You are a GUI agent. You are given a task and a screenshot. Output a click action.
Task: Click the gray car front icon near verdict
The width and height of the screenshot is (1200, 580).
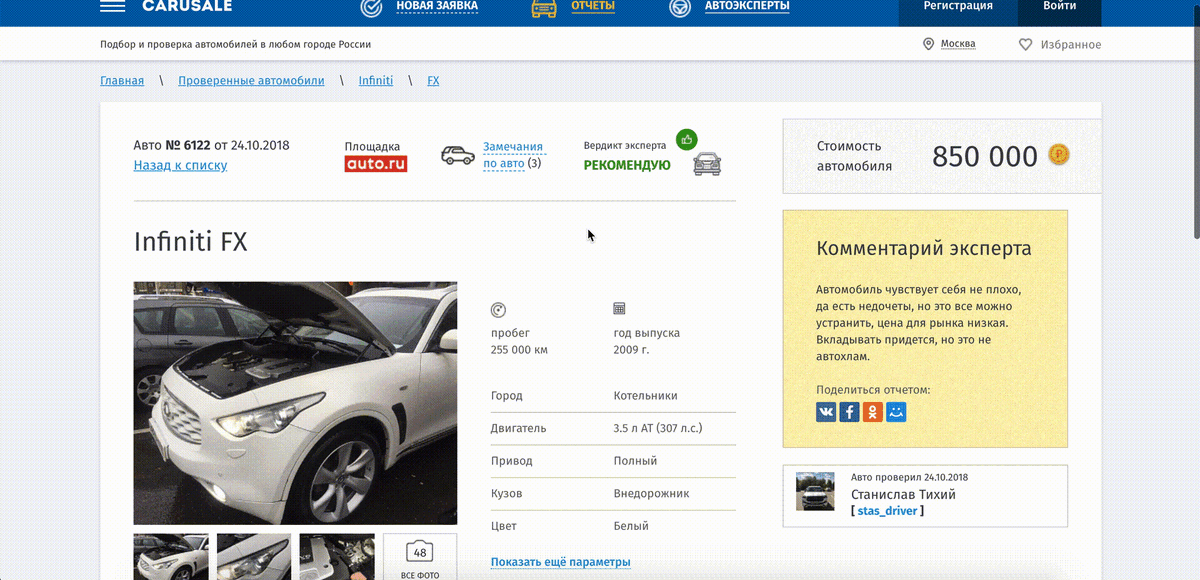[x=707, y=164]
